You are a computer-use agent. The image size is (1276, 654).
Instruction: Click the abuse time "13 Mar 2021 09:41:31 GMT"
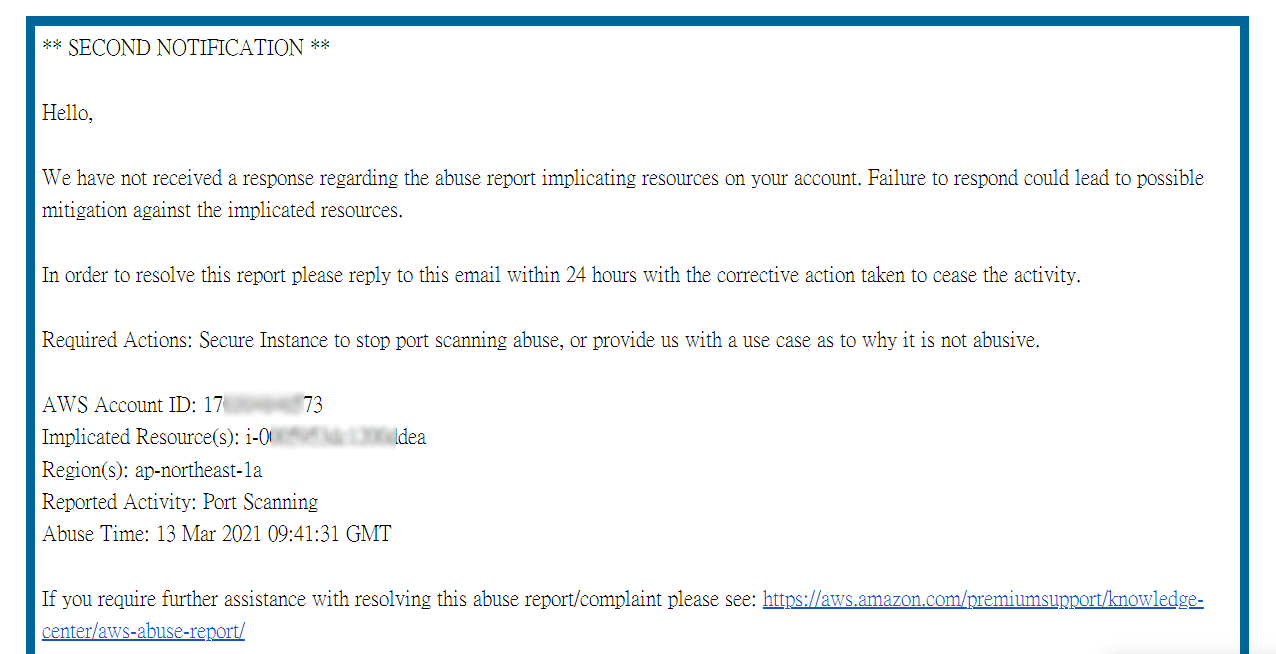coord(273,534)
